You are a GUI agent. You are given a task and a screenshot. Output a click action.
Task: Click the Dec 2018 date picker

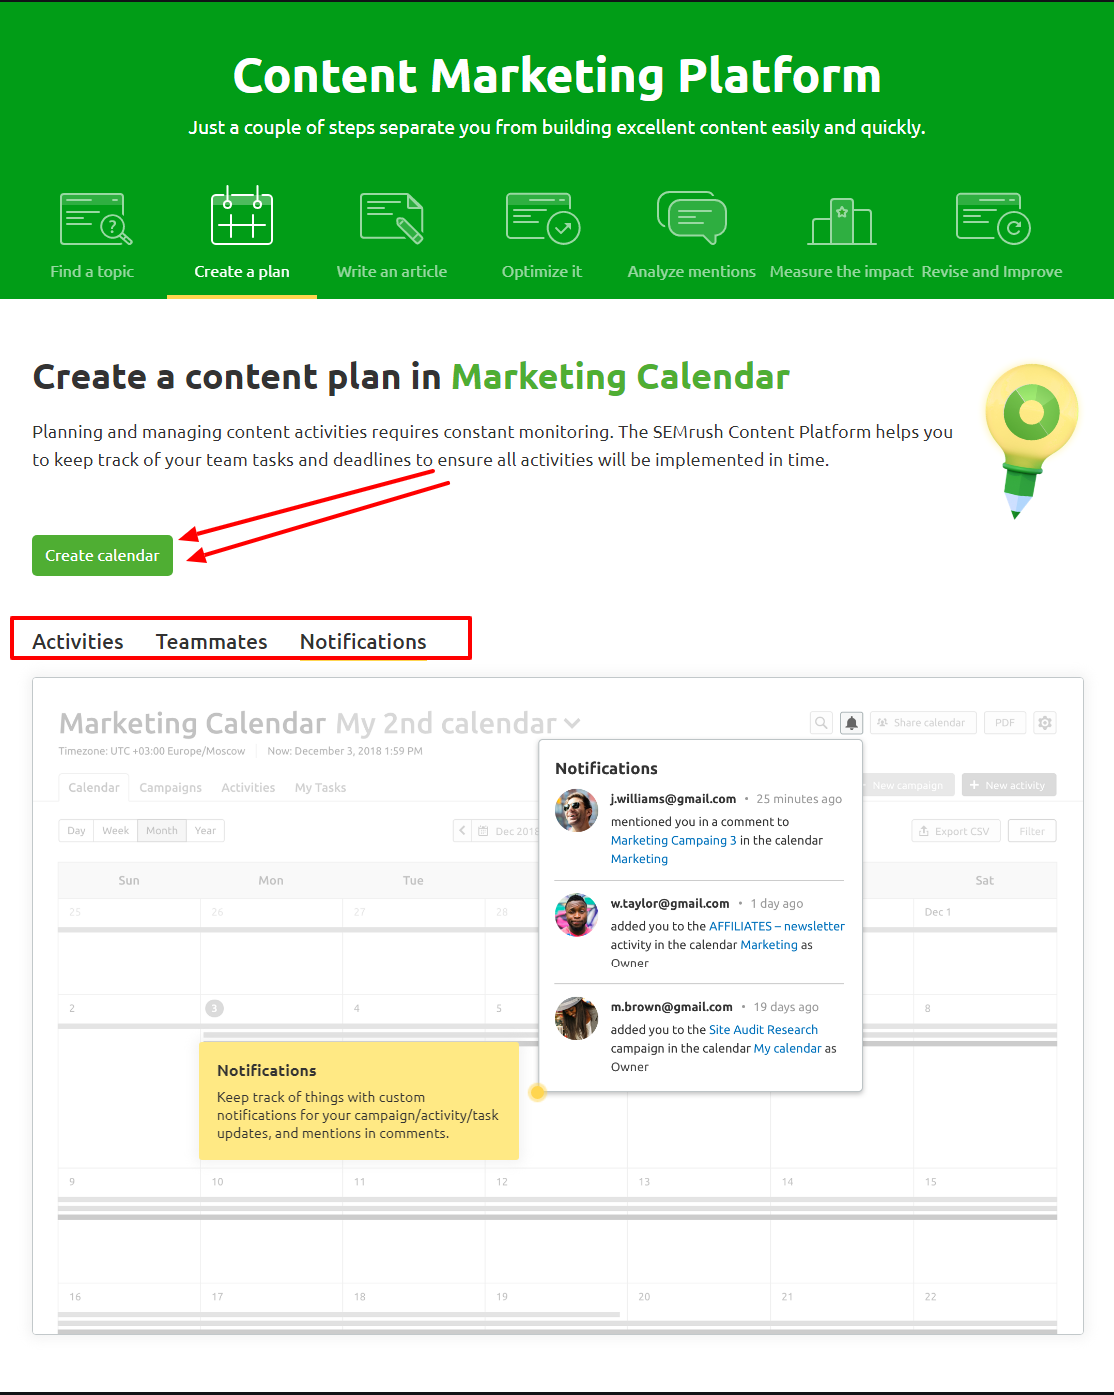(x=506, y=831)
